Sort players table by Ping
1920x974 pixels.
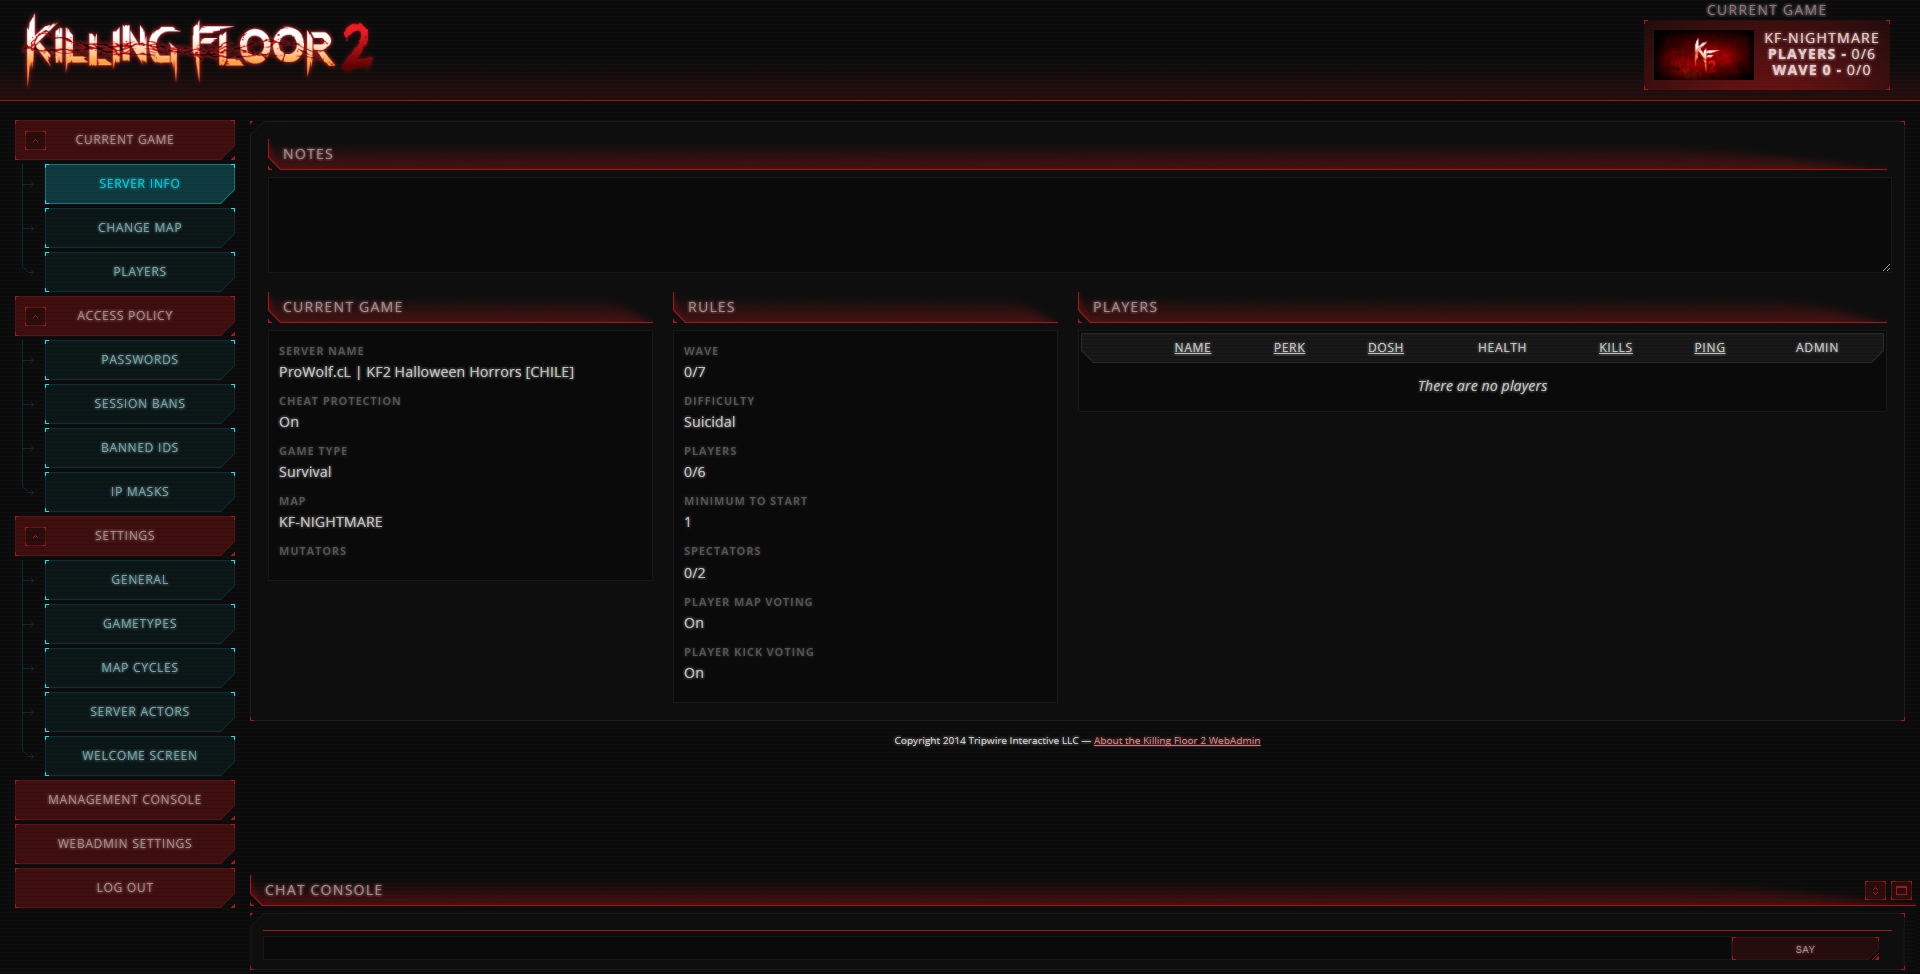(1709, 348)
